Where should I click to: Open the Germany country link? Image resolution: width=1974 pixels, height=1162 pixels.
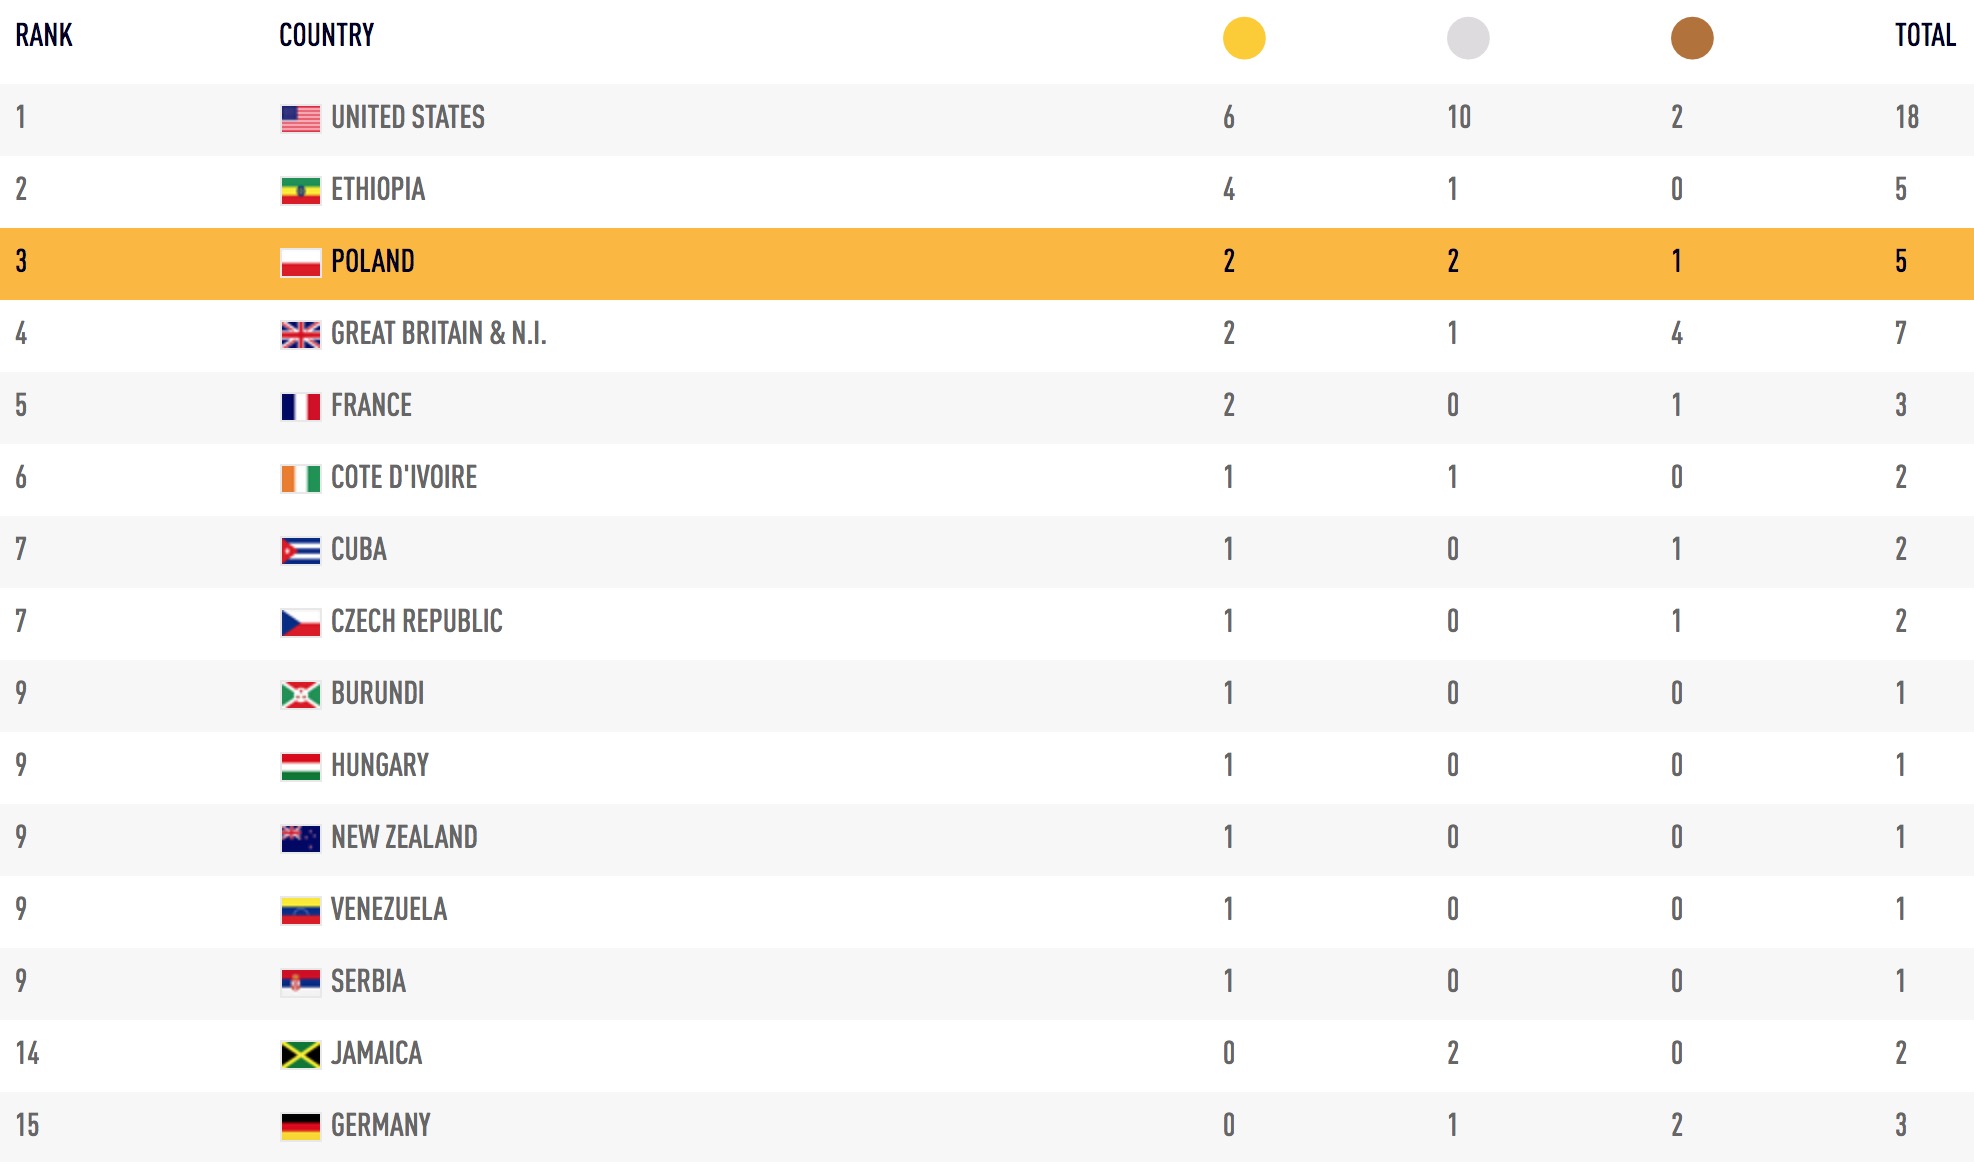[x=381, y=1125]
